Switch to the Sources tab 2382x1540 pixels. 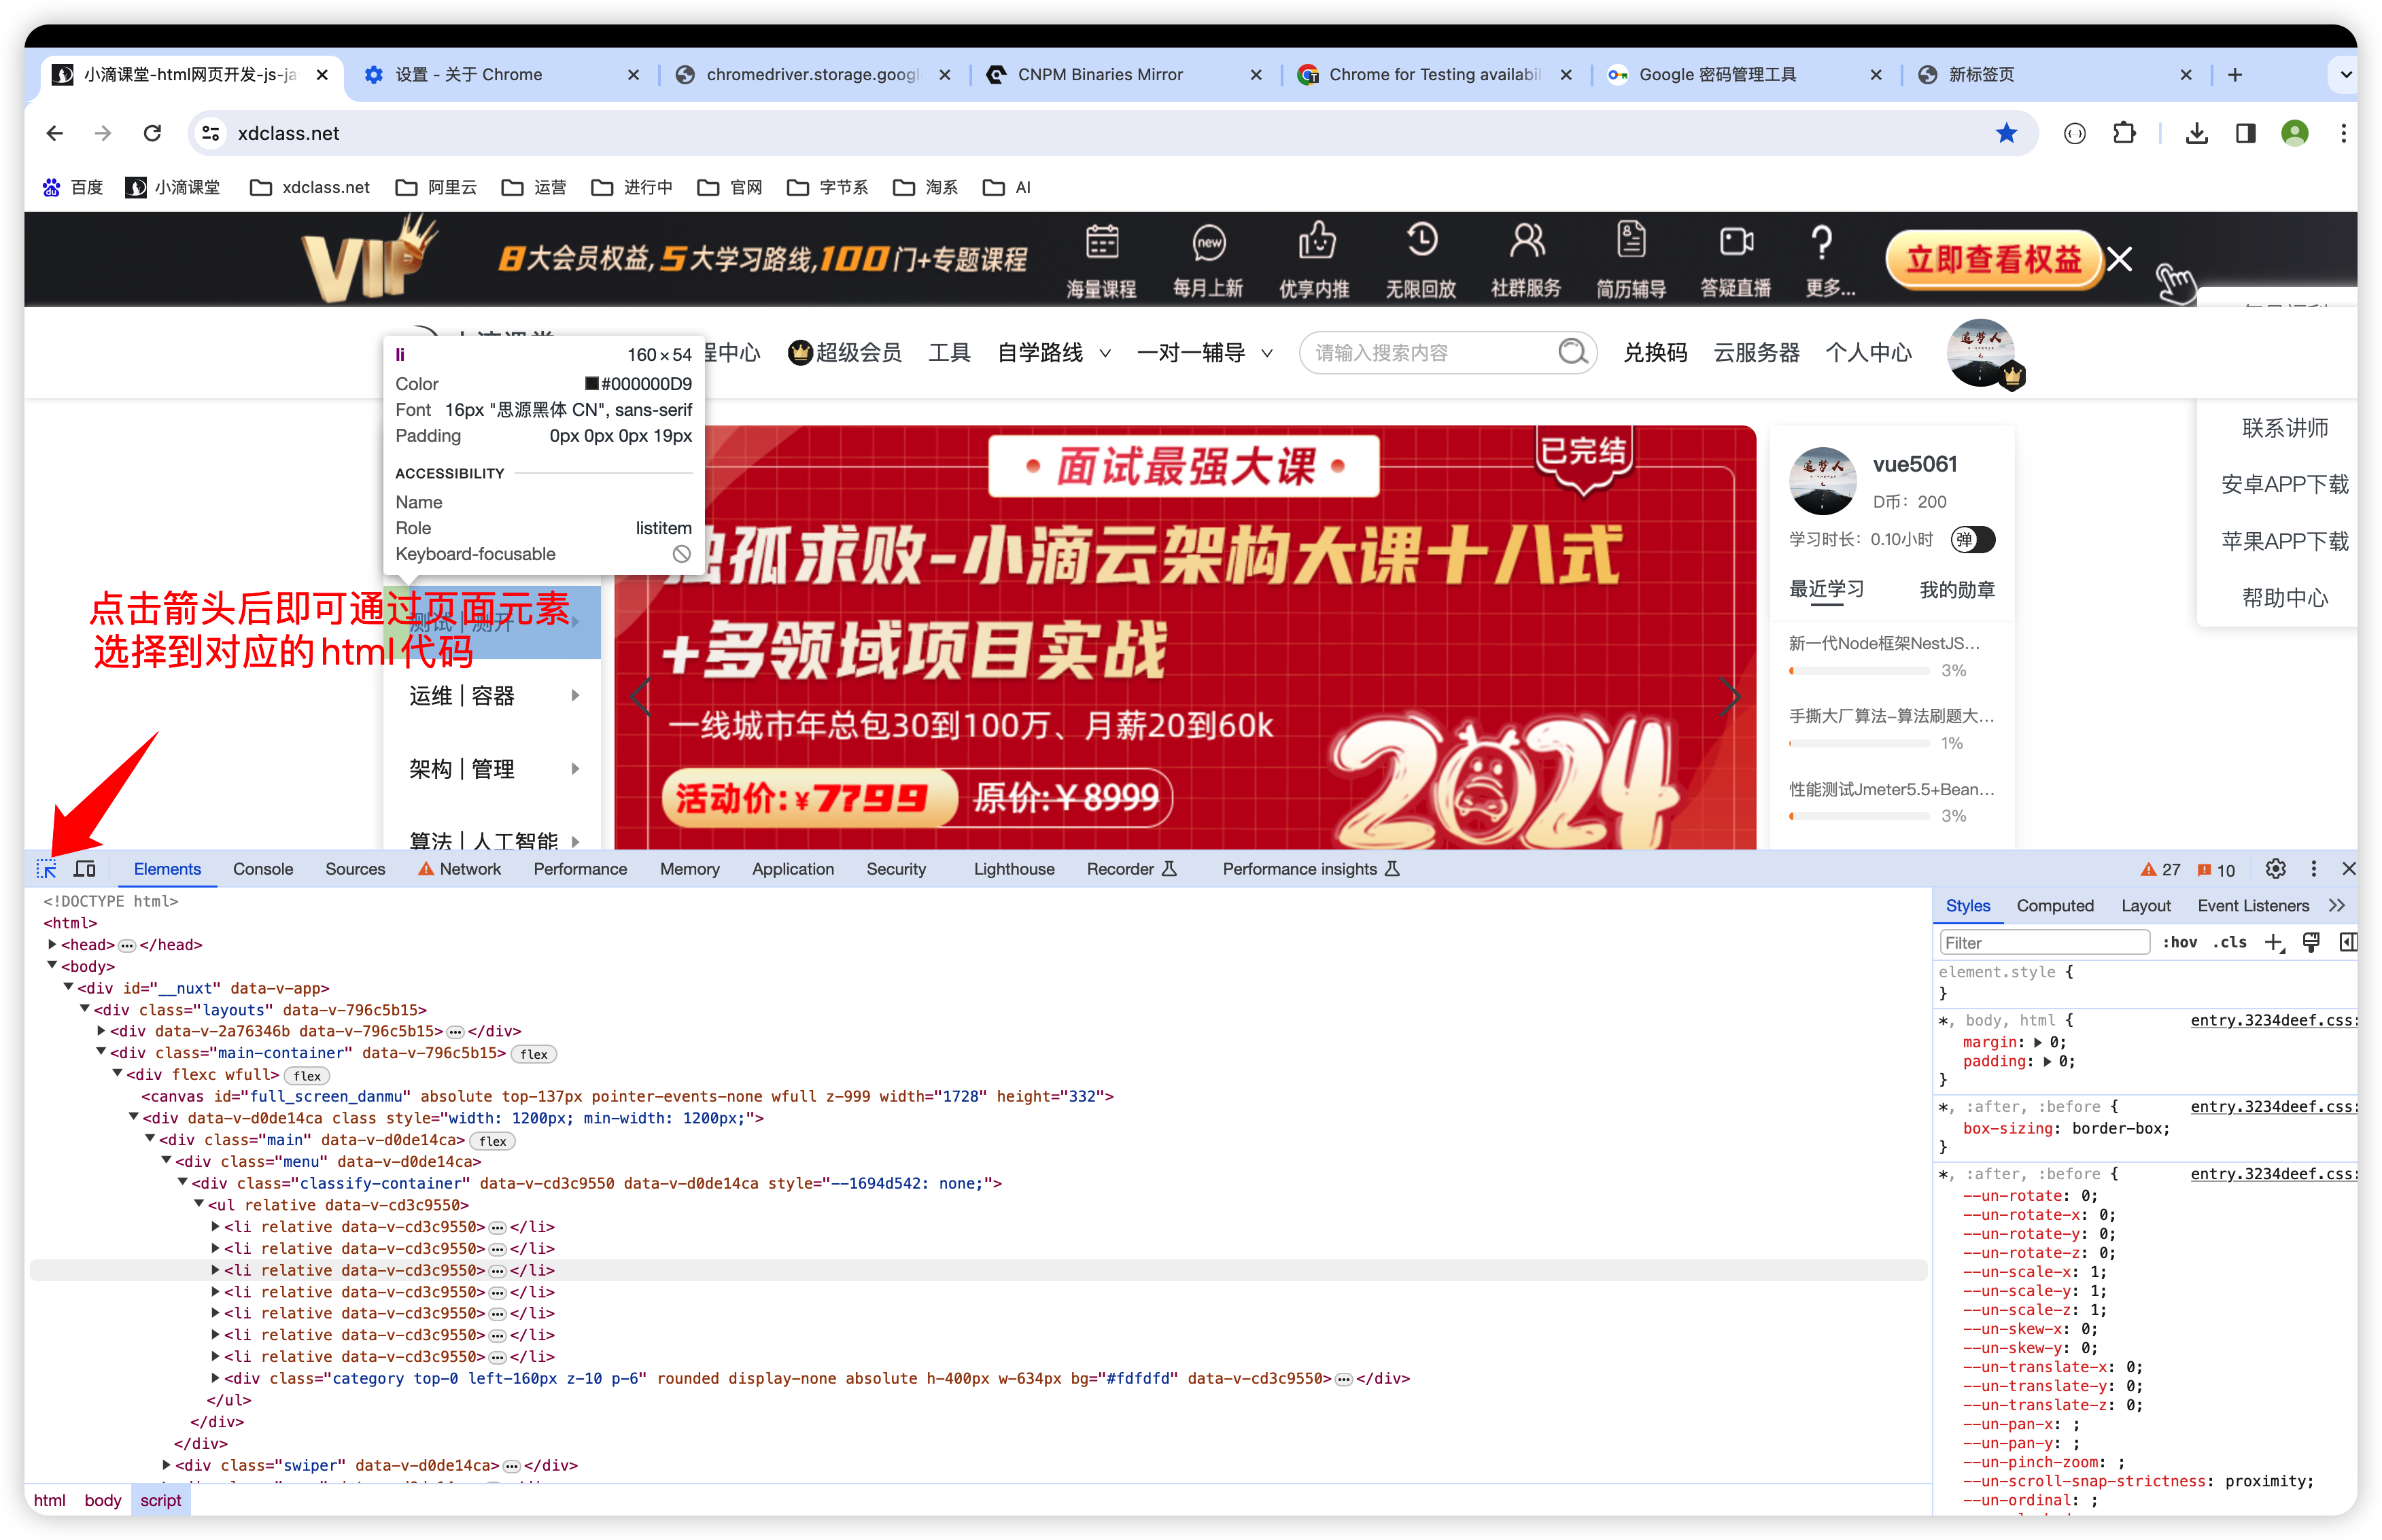(355, 869)
